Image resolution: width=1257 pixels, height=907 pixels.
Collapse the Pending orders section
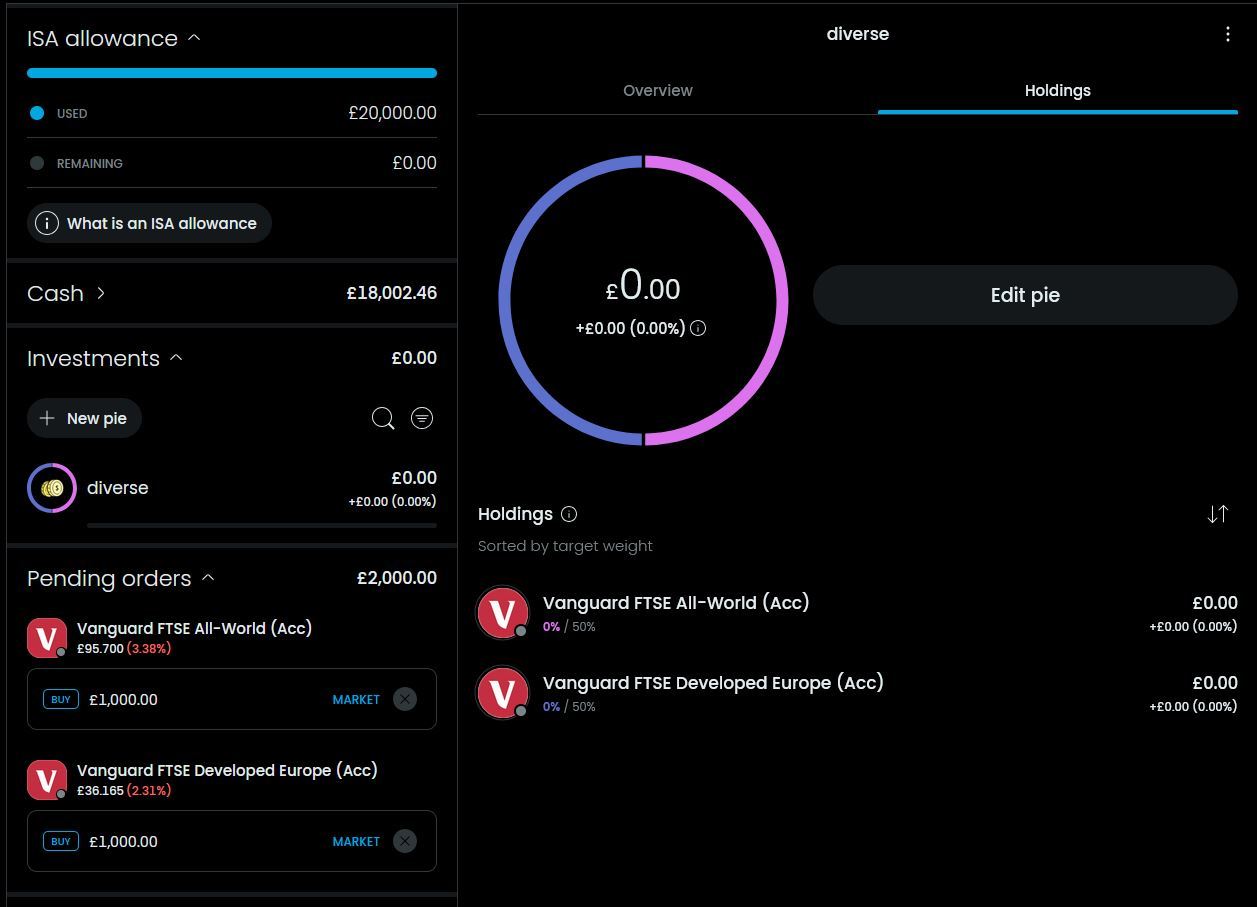click(x=208, y=578)
